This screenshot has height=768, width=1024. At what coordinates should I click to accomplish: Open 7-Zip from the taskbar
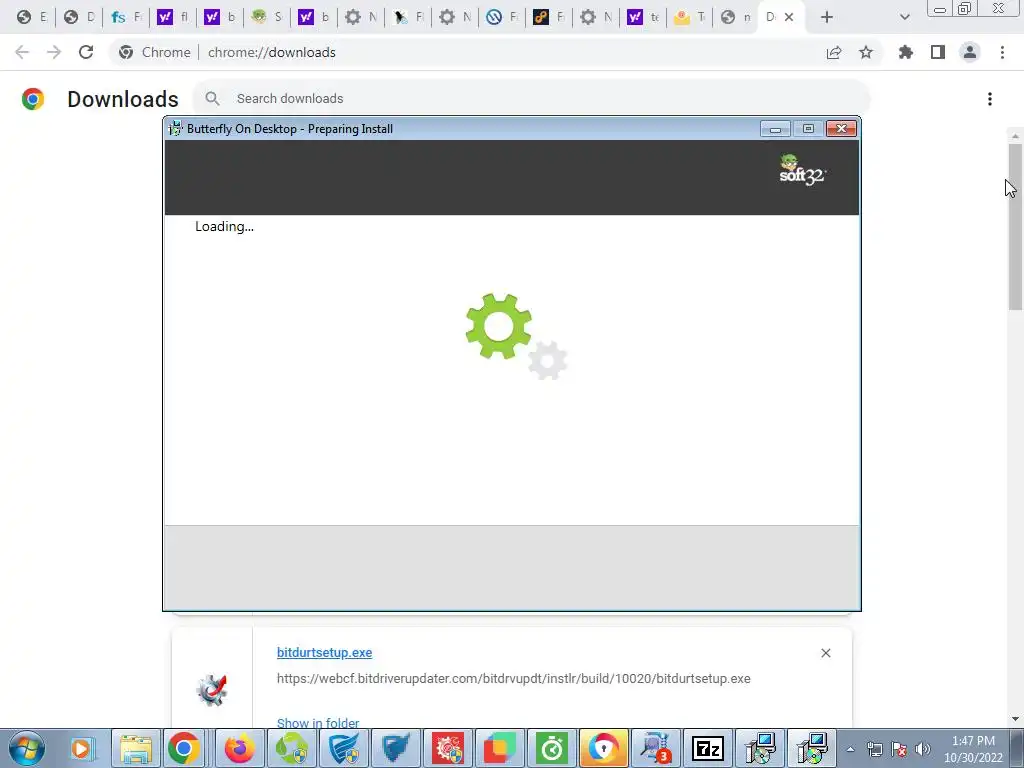(708, 748)
